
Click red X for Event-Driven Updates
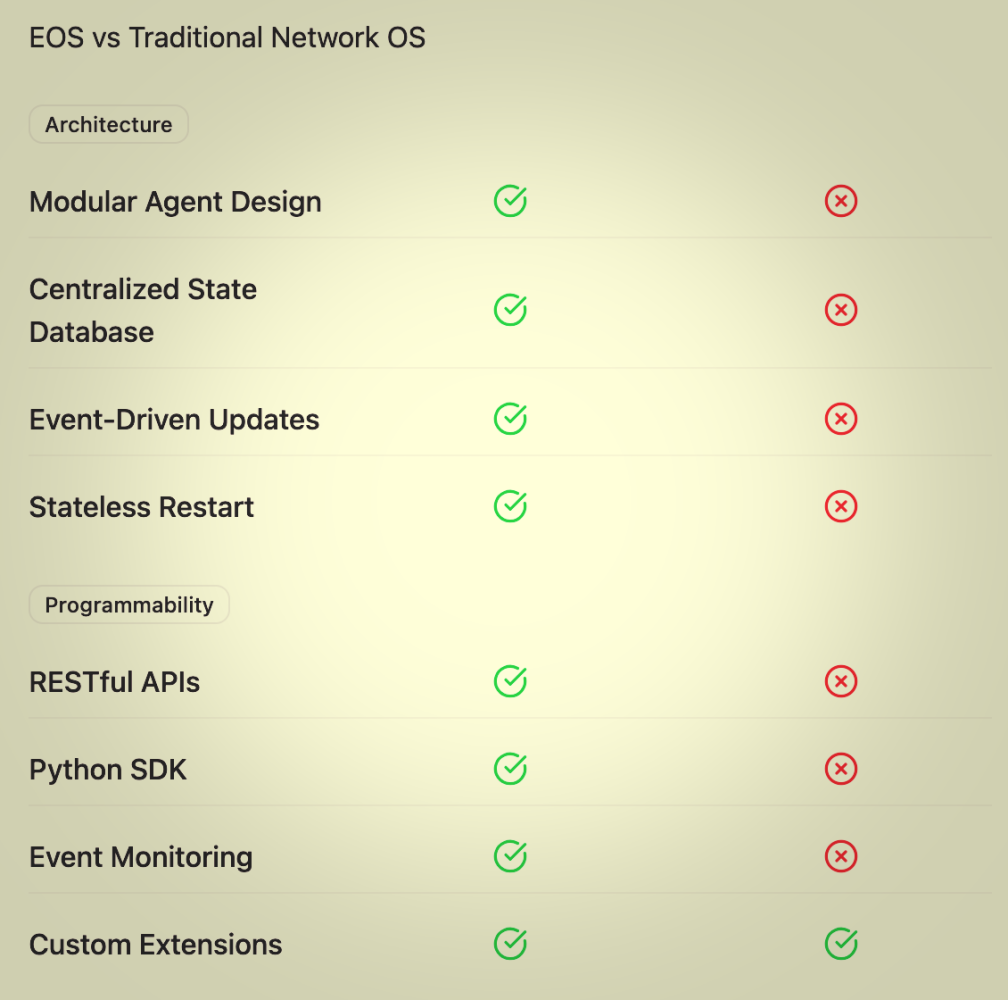(841, 419)
